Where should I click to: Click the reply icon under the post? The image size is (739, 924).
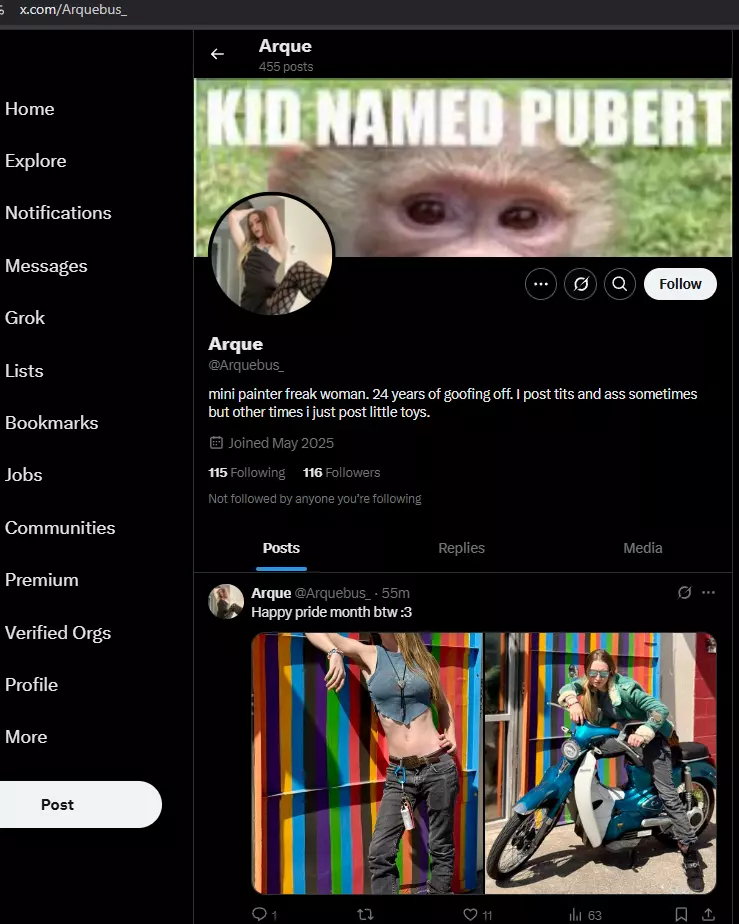(x=259, y=914)
